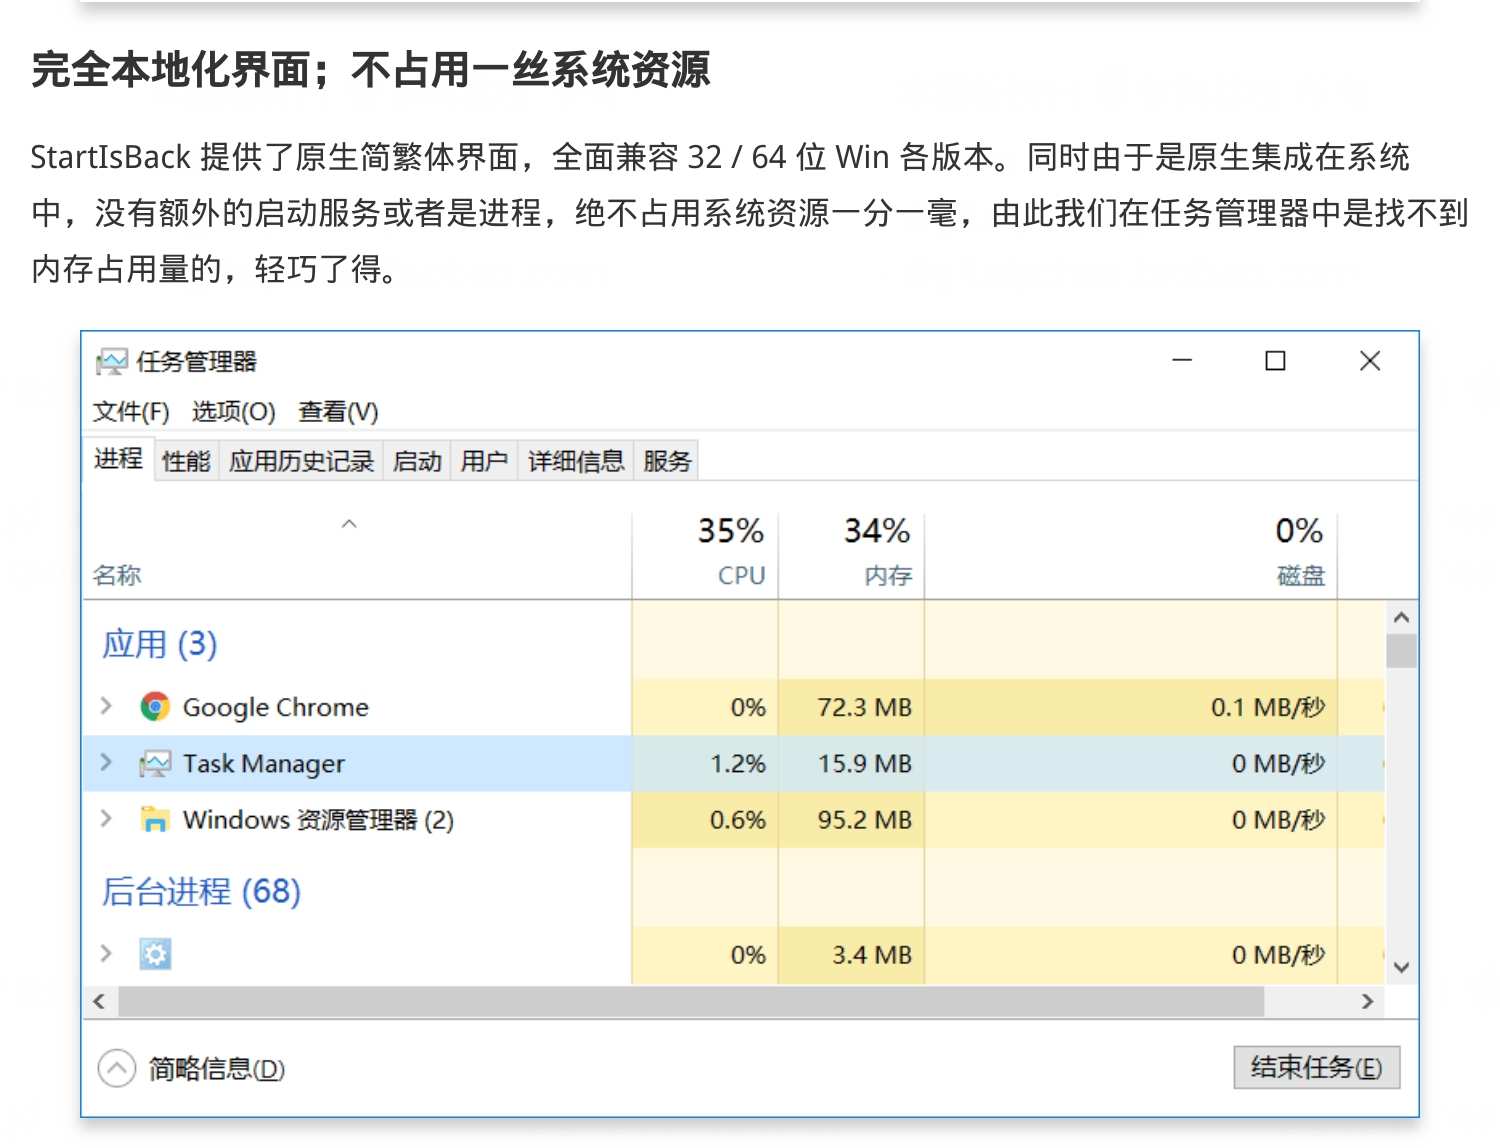The image size is (1500, 1148).
Task: Expand the gear-icon background process row
Action: tap(106, 953)
